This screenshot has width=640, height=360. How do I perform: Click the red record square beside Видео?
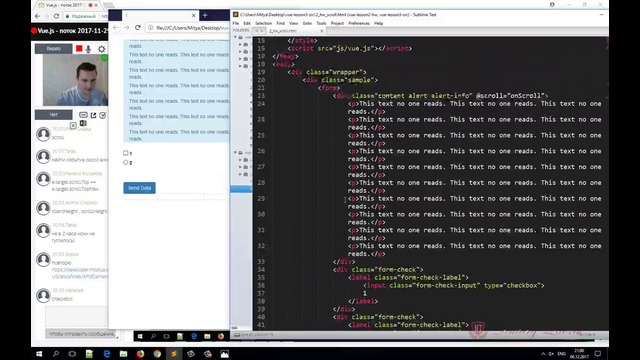(x=79, y=49)
